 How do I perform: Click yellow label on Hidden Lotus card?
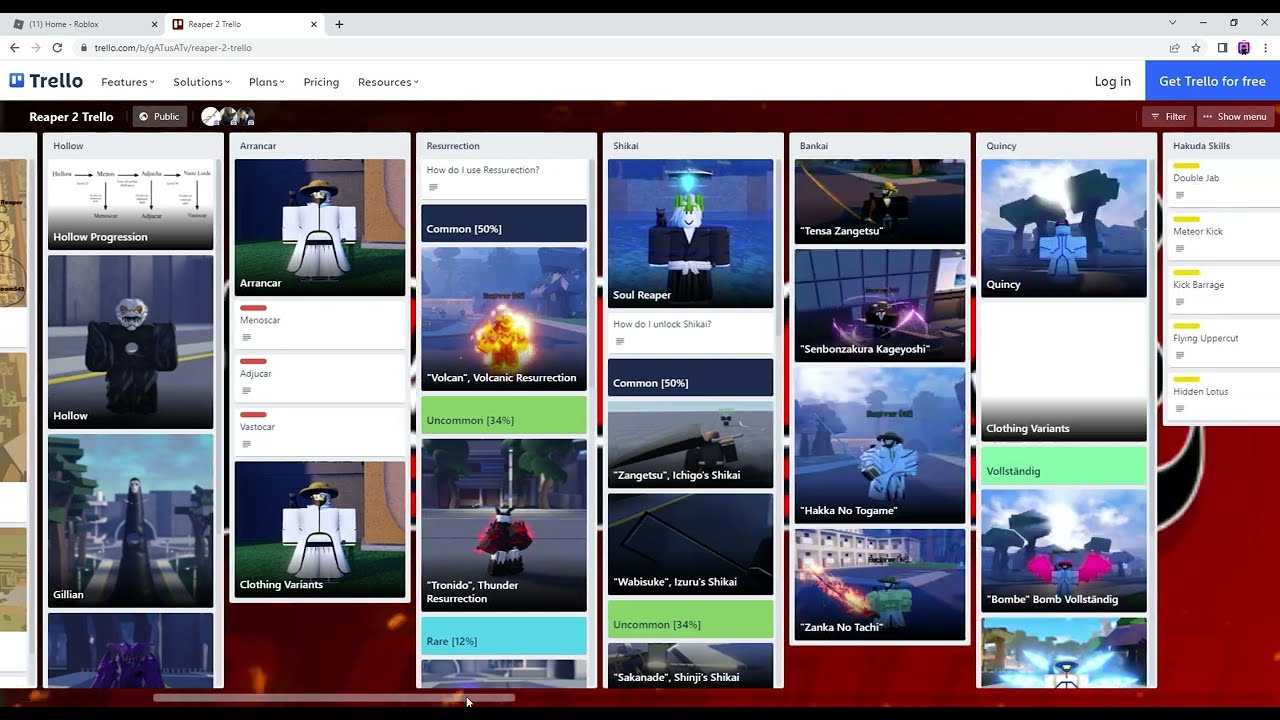1186,379
